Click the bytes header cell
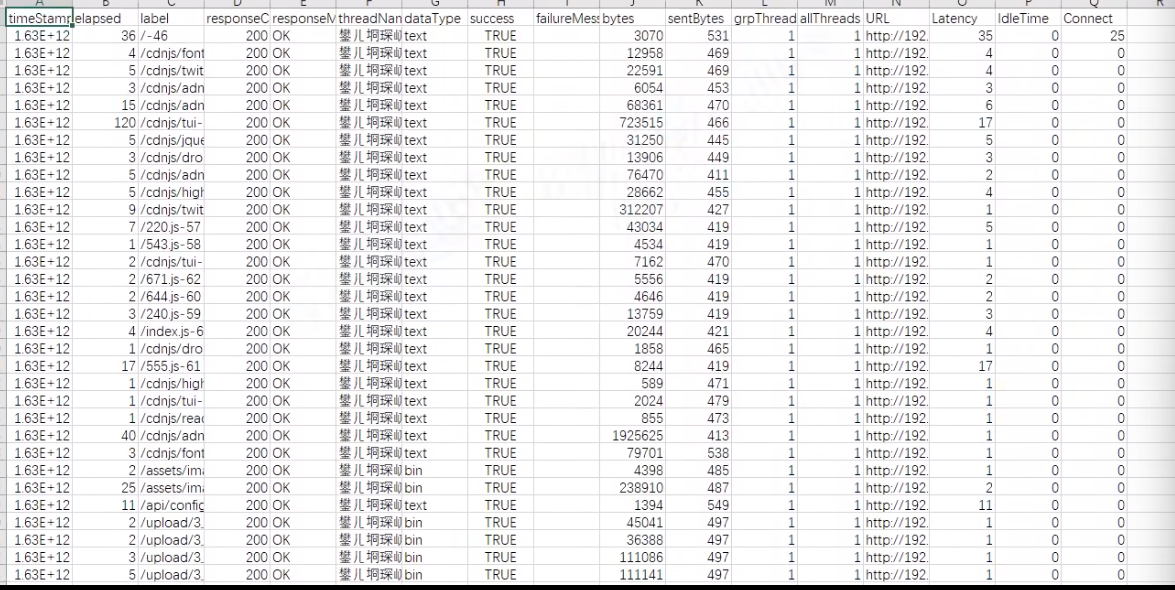The image size is (1175, 590). tap(632, 18)
